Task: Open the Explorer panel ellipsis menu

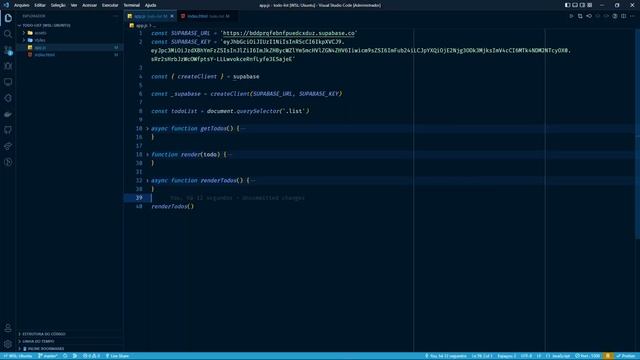Action: tap(116, 16)
